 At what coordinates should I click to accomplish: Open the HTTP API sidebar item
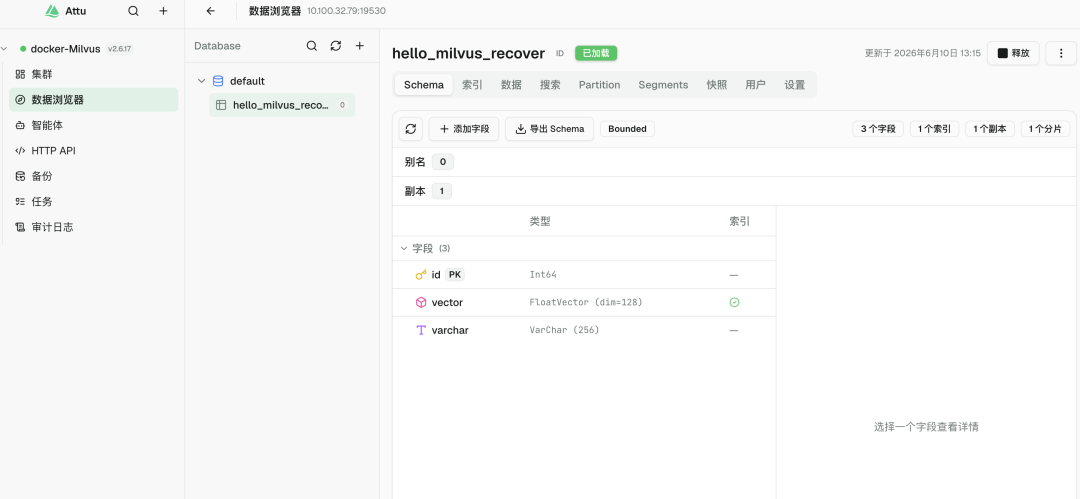click(x=94, y=151)
